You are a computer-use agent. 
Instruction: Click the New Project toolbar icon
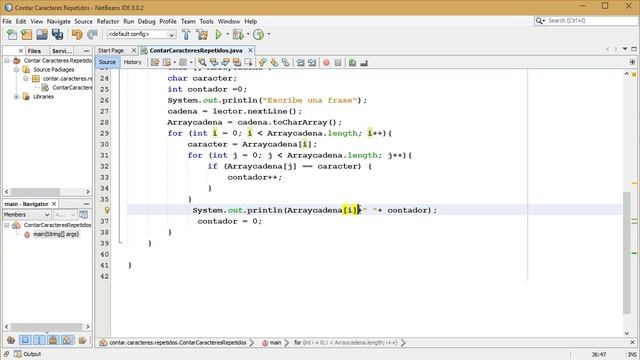pos(27,35)
